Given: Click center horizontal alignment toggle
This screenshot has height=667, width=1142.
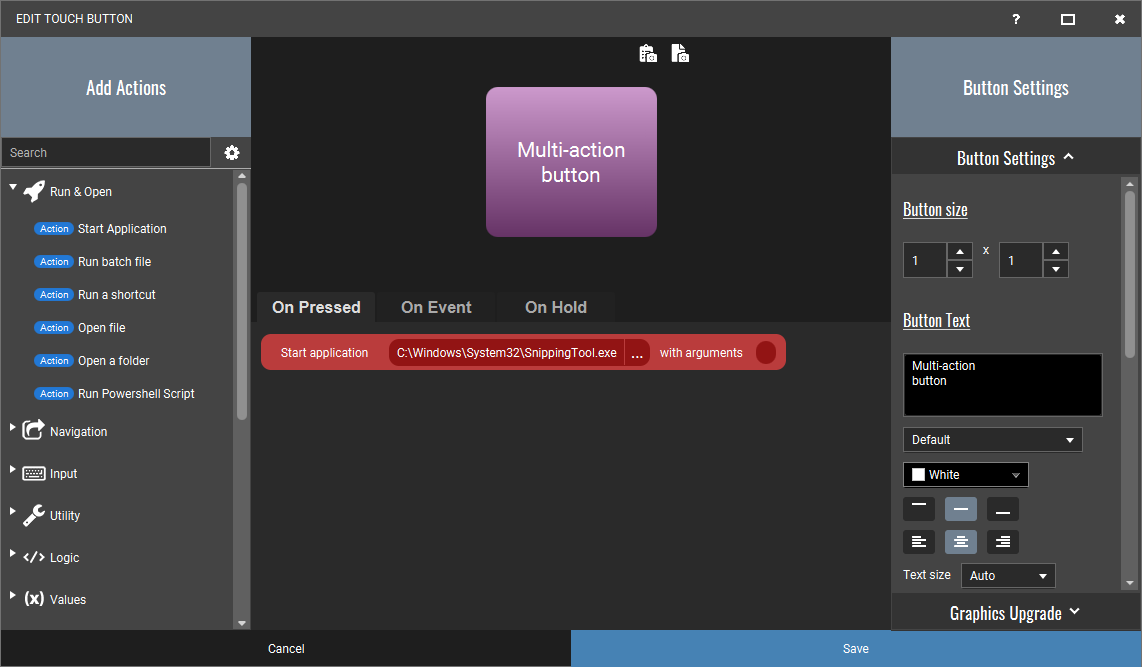Looking at the screenshot, I should [x=960, y=541].
